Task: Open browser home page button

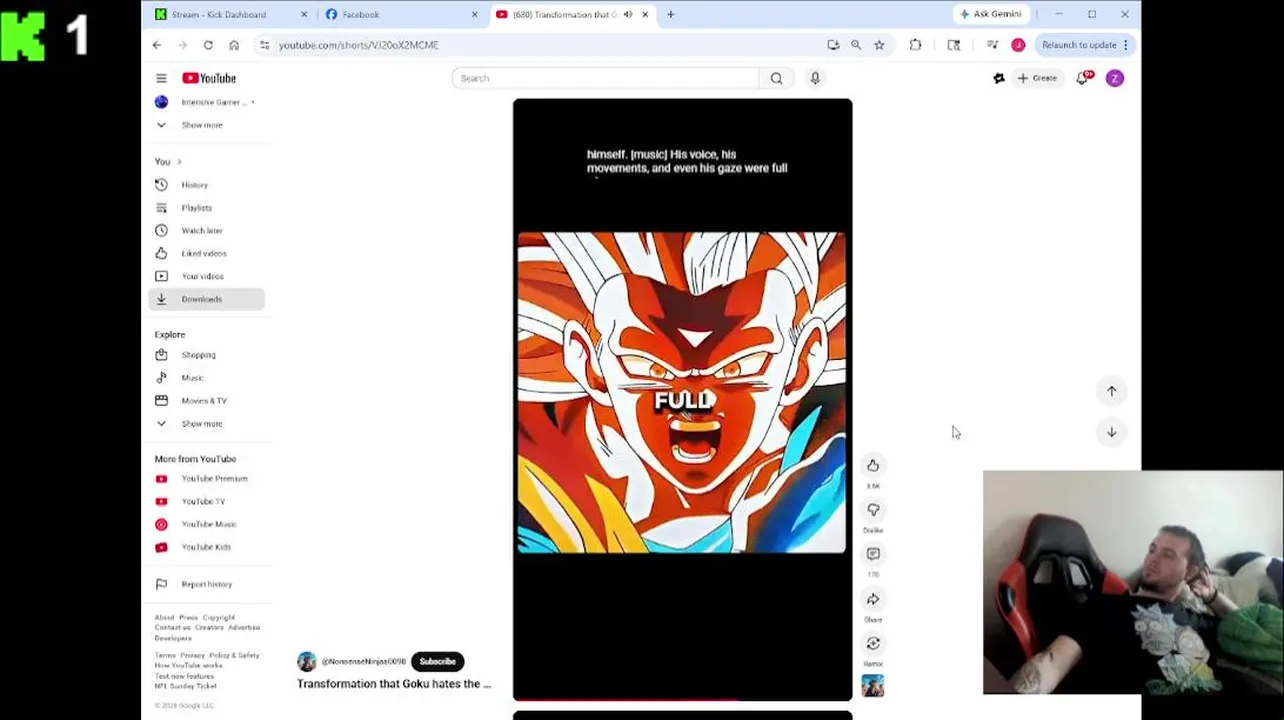Action: tap(234, 45)
